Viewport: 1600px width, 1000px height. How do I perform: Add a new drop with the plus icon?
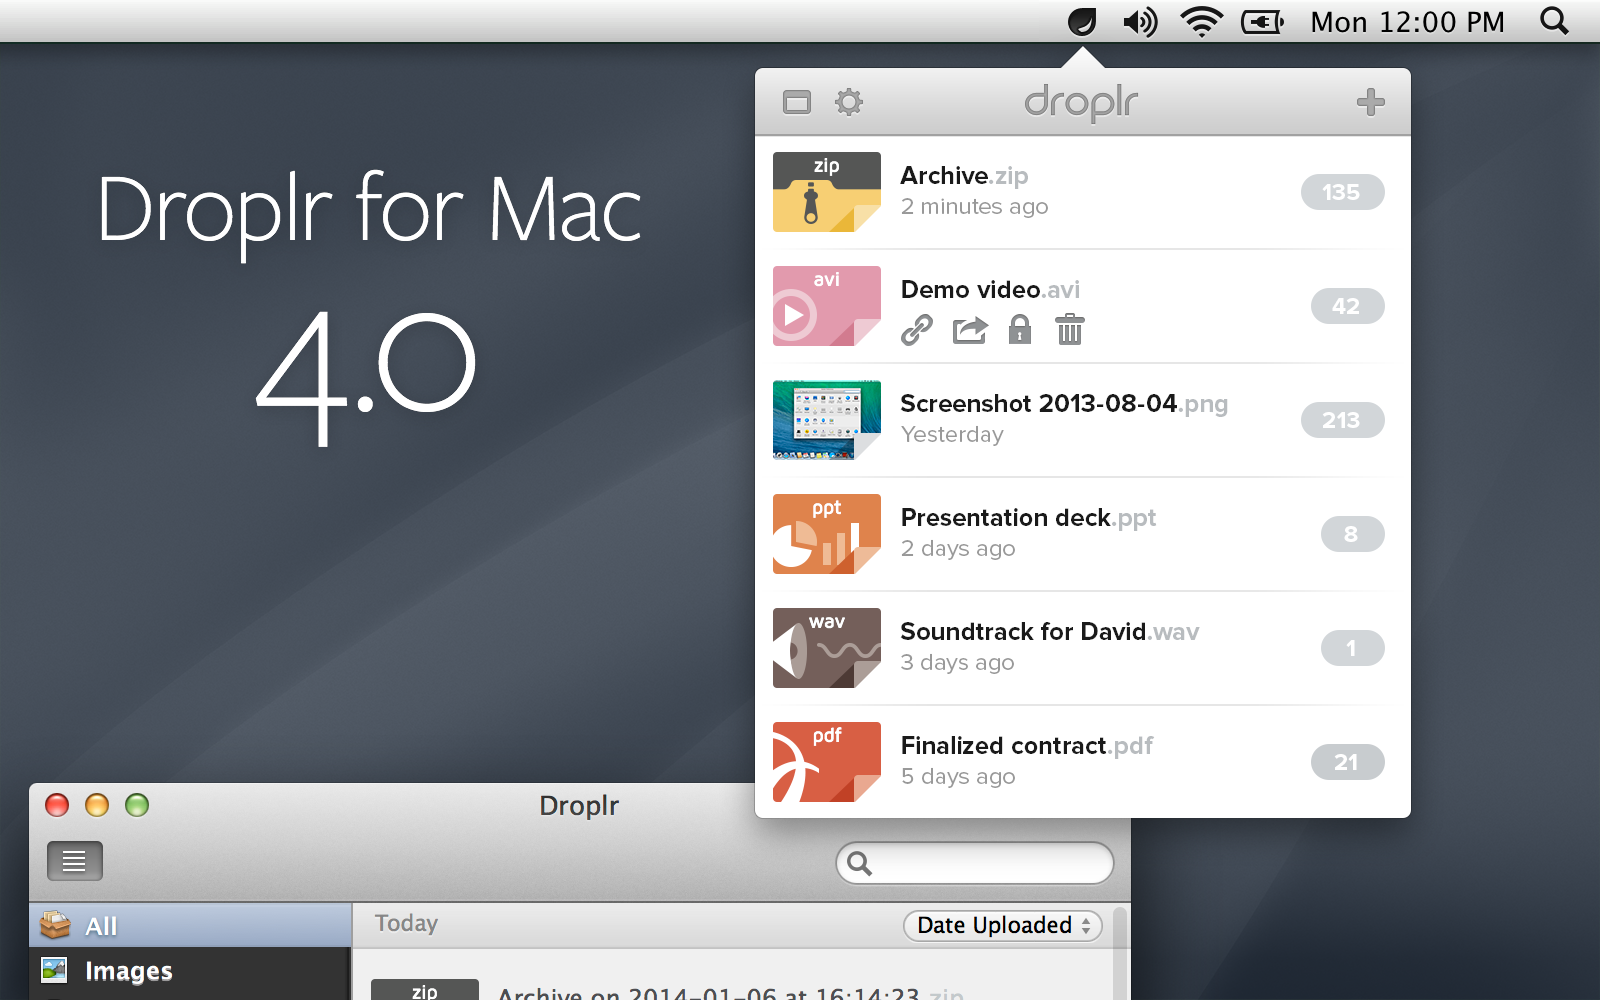(x=1370, y=102)
